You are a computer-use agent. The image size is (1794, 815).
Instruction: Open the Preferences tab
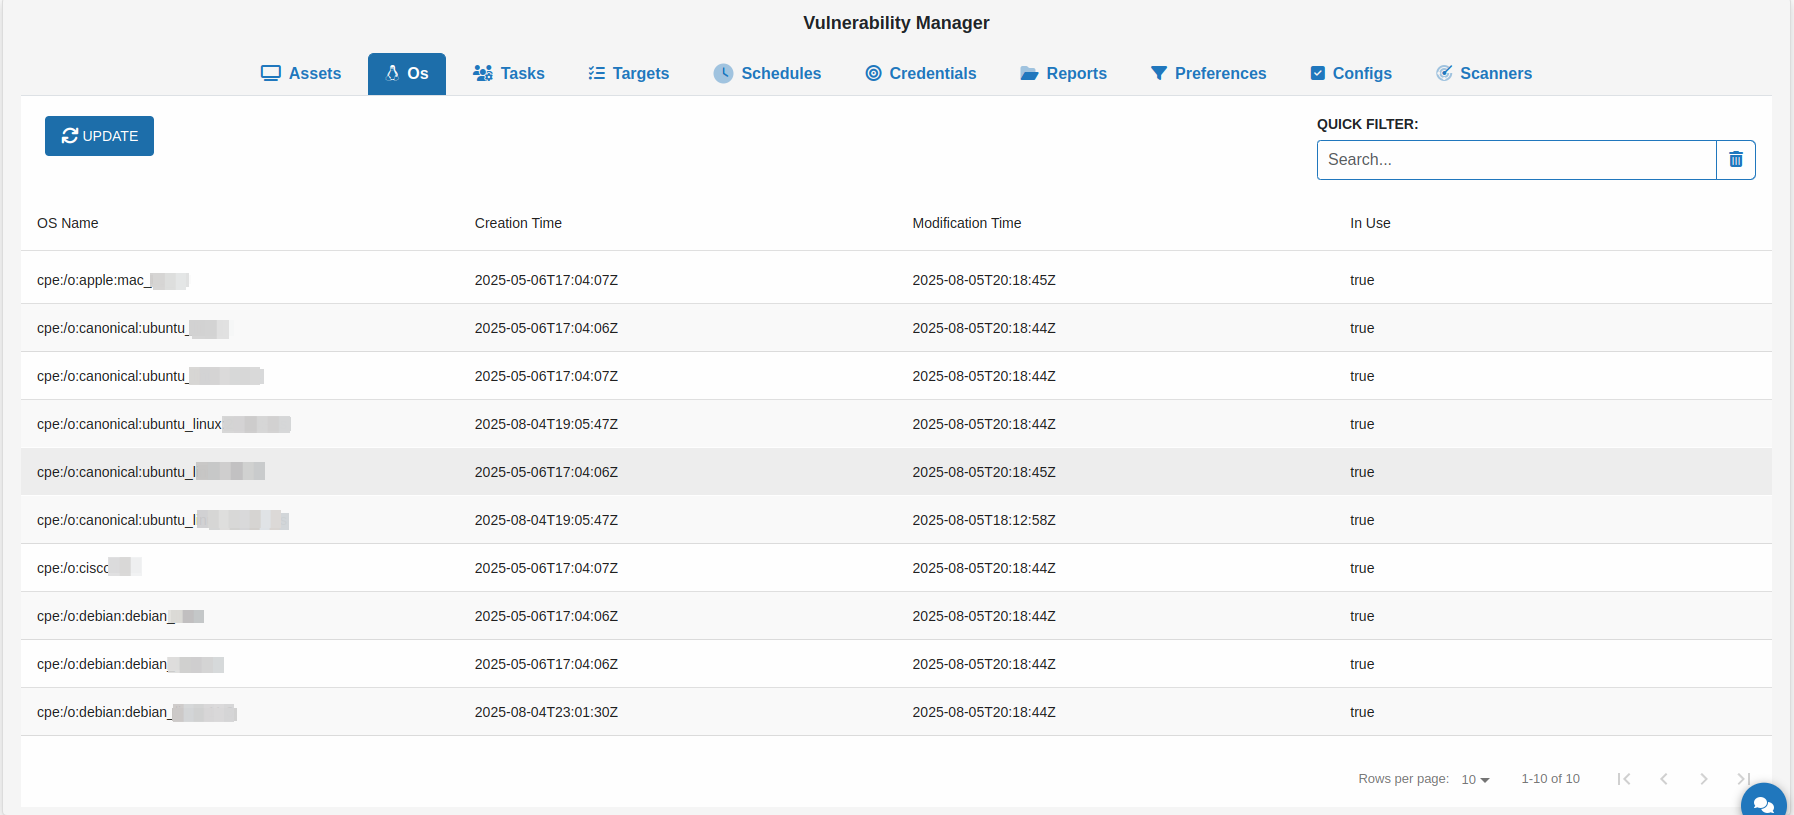click(x=1208, y=74)
